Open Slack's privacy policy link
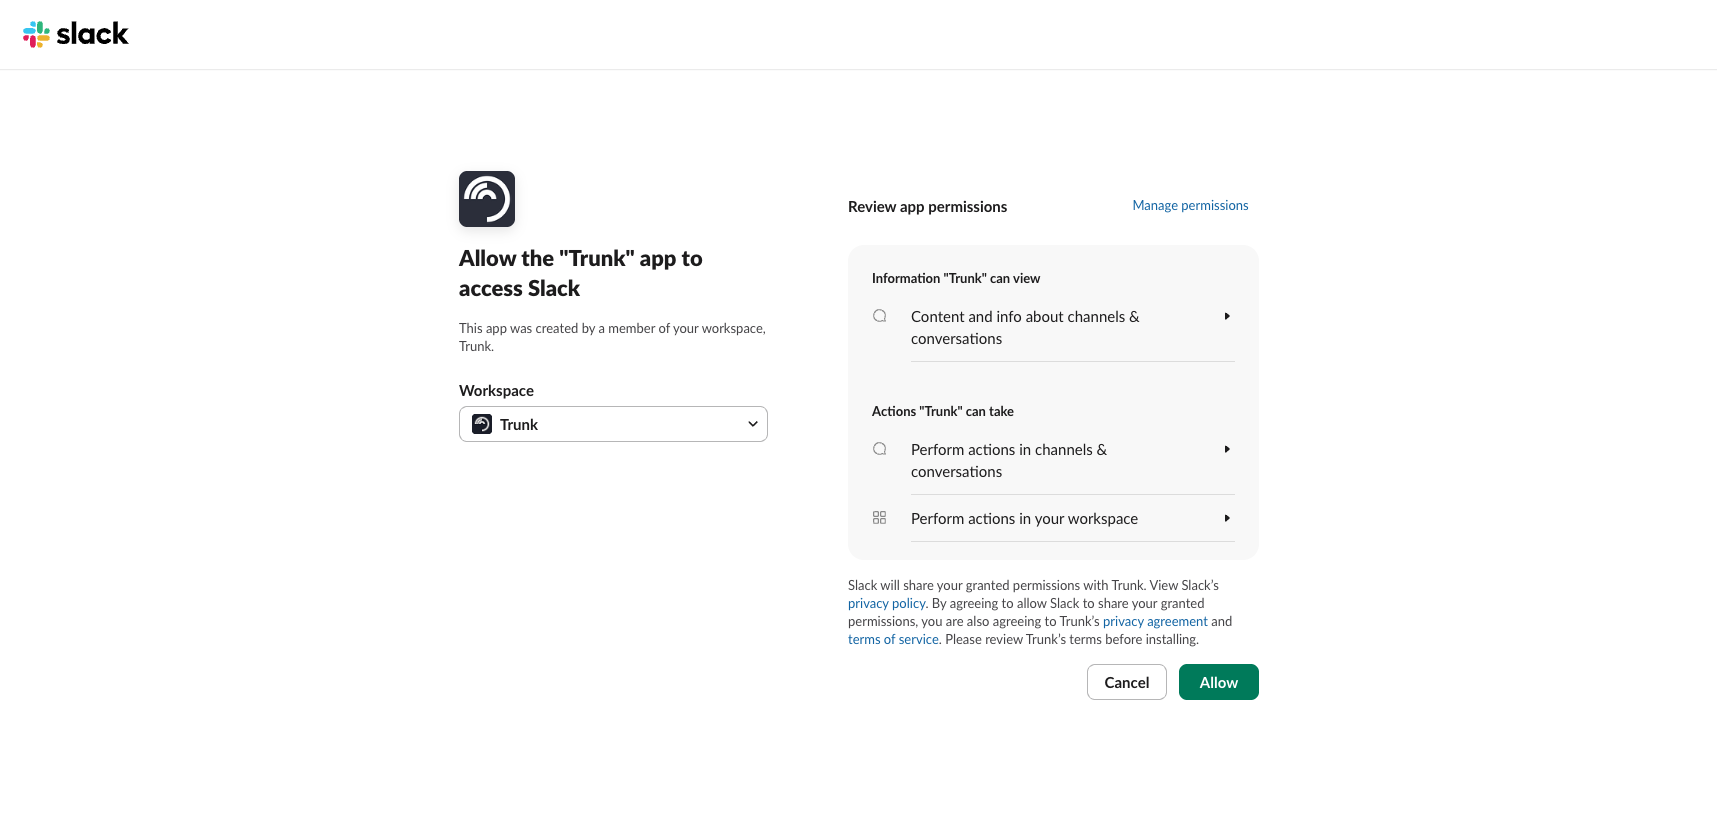Image resolution: width=1717 pixels, height=839 pixels. (887, 603)
